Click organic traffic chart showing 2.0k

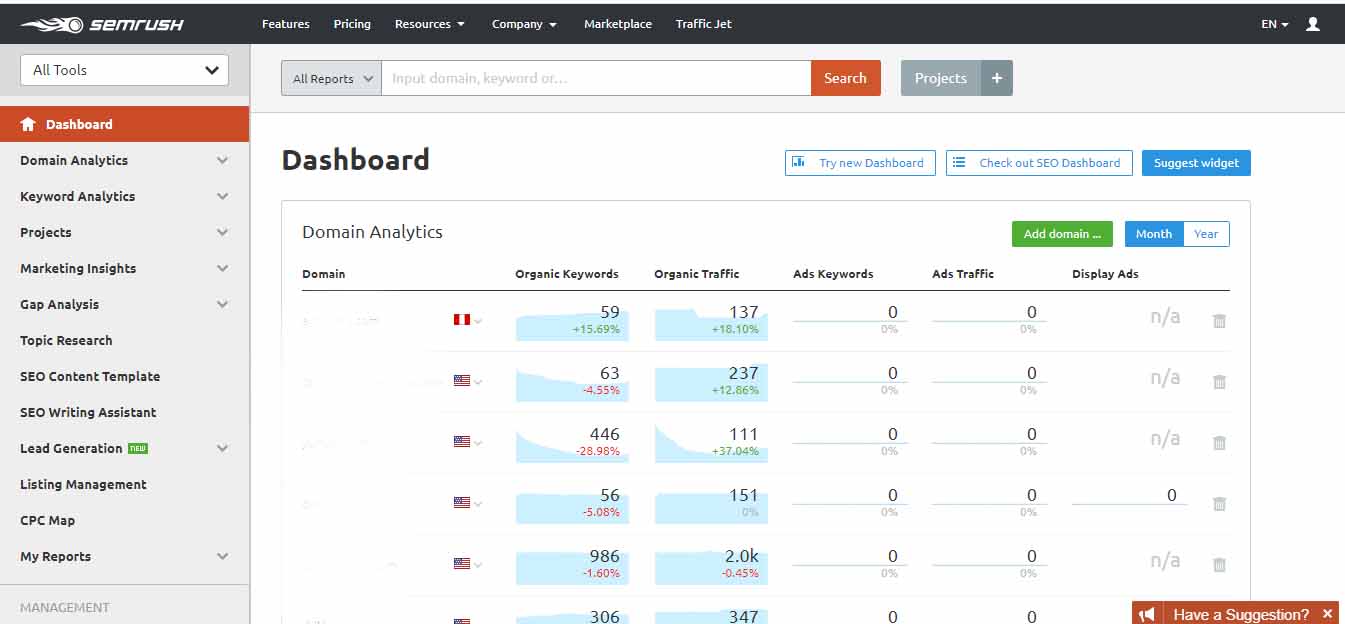tap(712, 566)
